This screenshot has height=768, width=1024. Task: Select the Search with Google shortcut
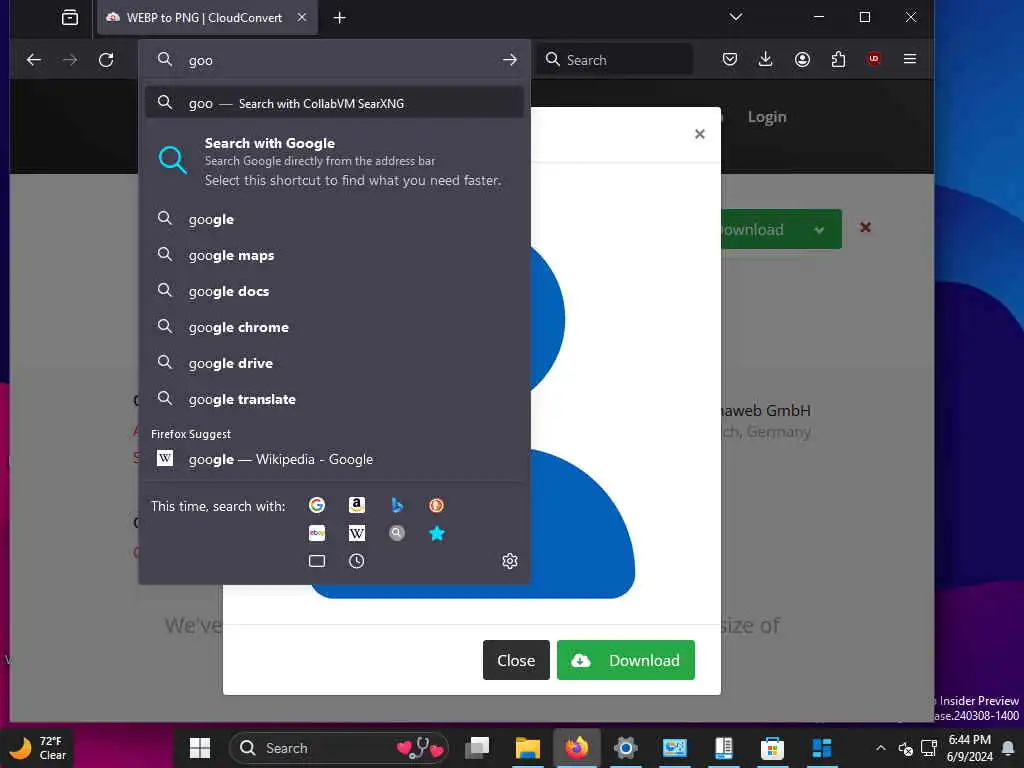click(334, 161)
